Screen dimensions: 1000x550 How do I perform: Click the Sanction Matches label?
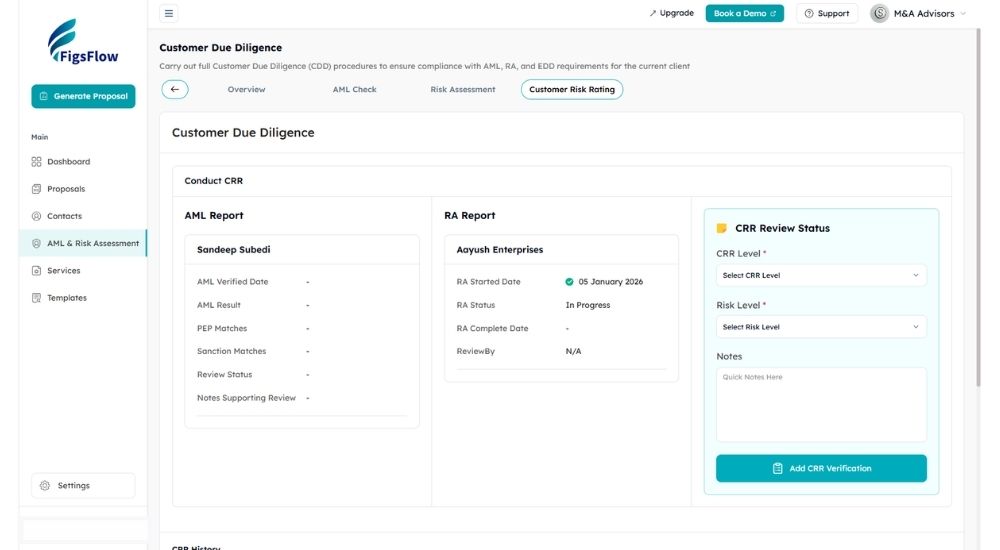tap(231, 352)
